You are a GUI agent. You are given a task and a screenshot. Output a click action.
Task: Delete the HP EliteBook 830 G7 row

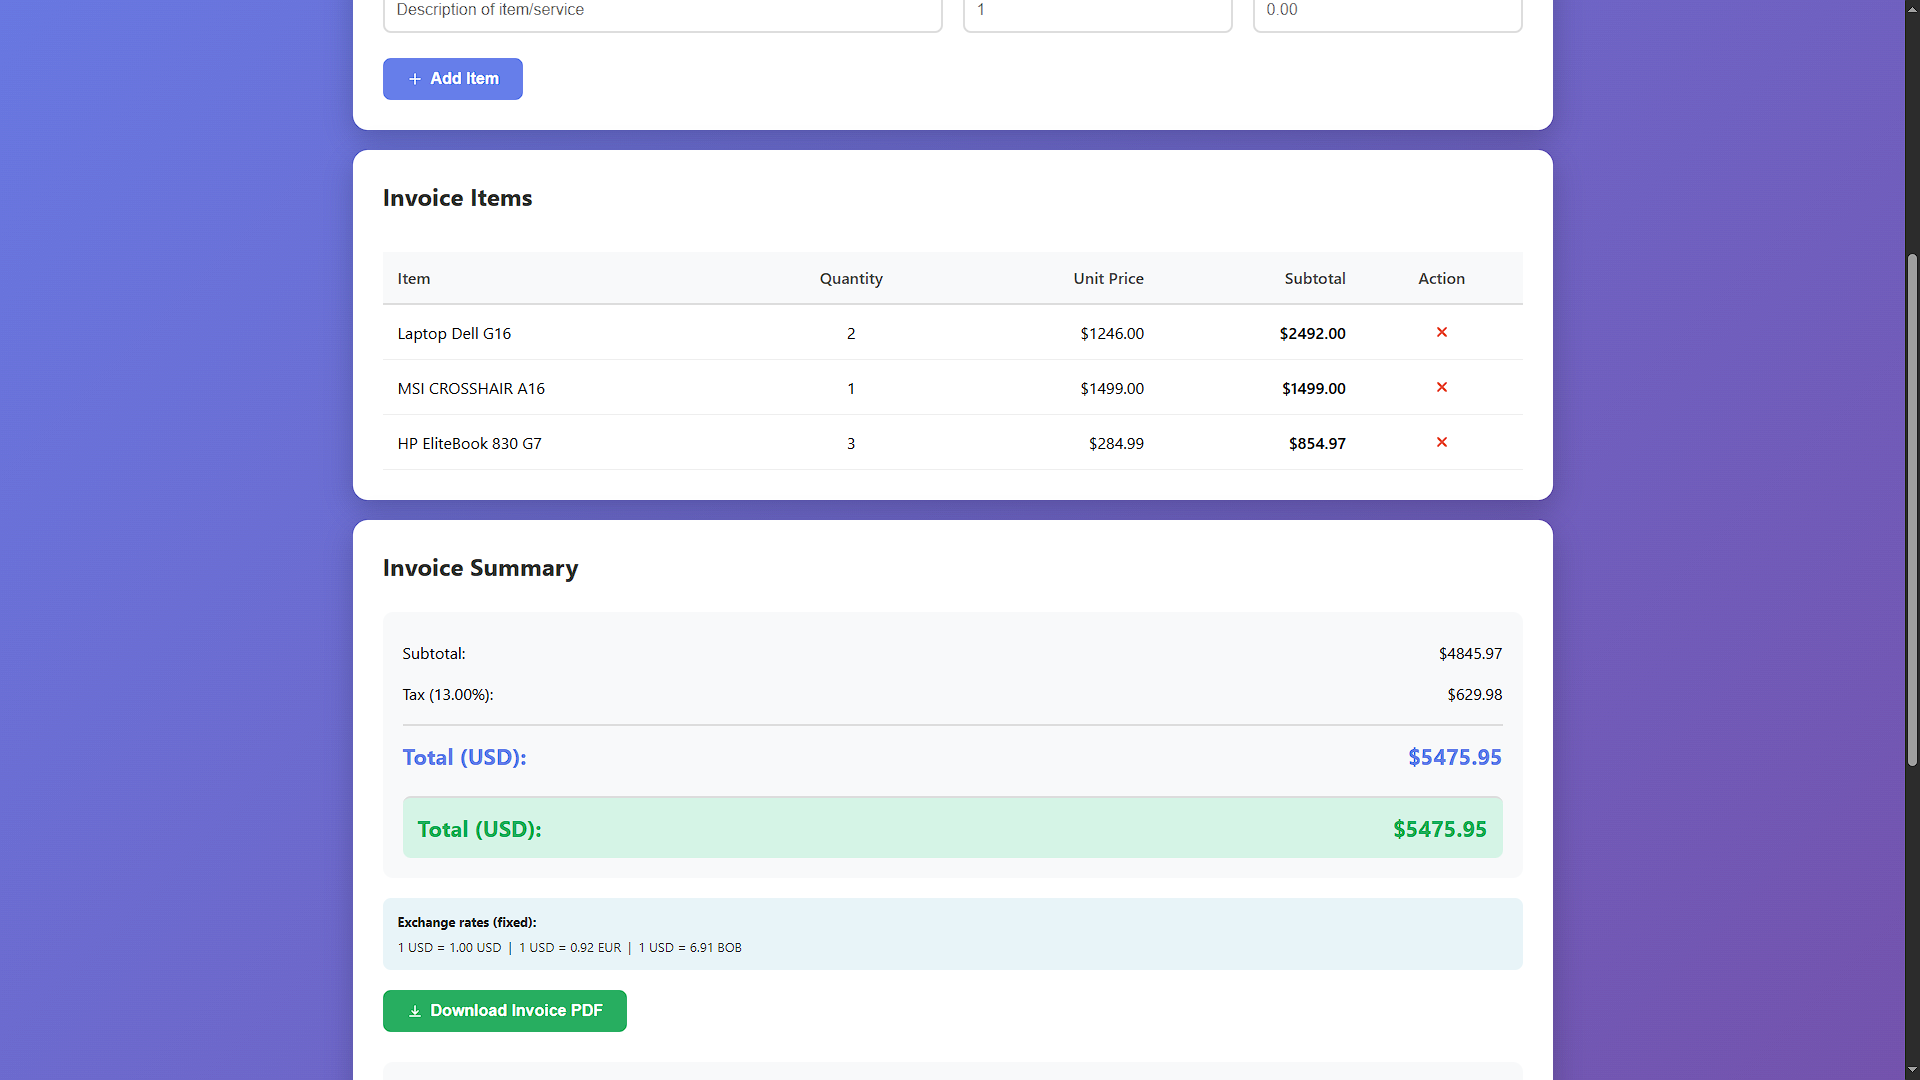pos(1441,442)
